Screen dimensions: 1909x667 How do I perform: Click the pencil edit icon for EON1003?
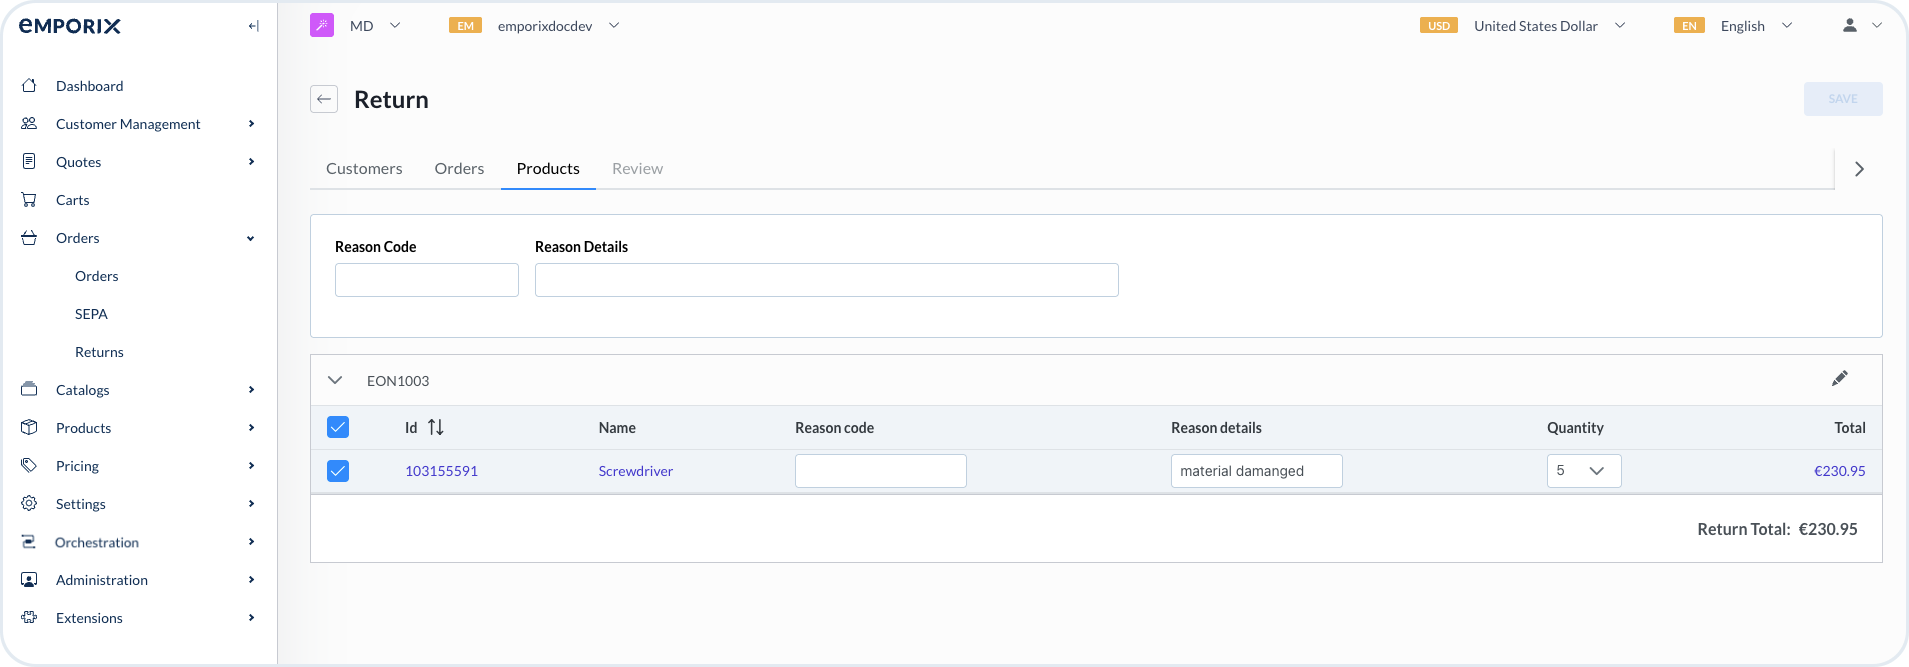click(1839, 379)
